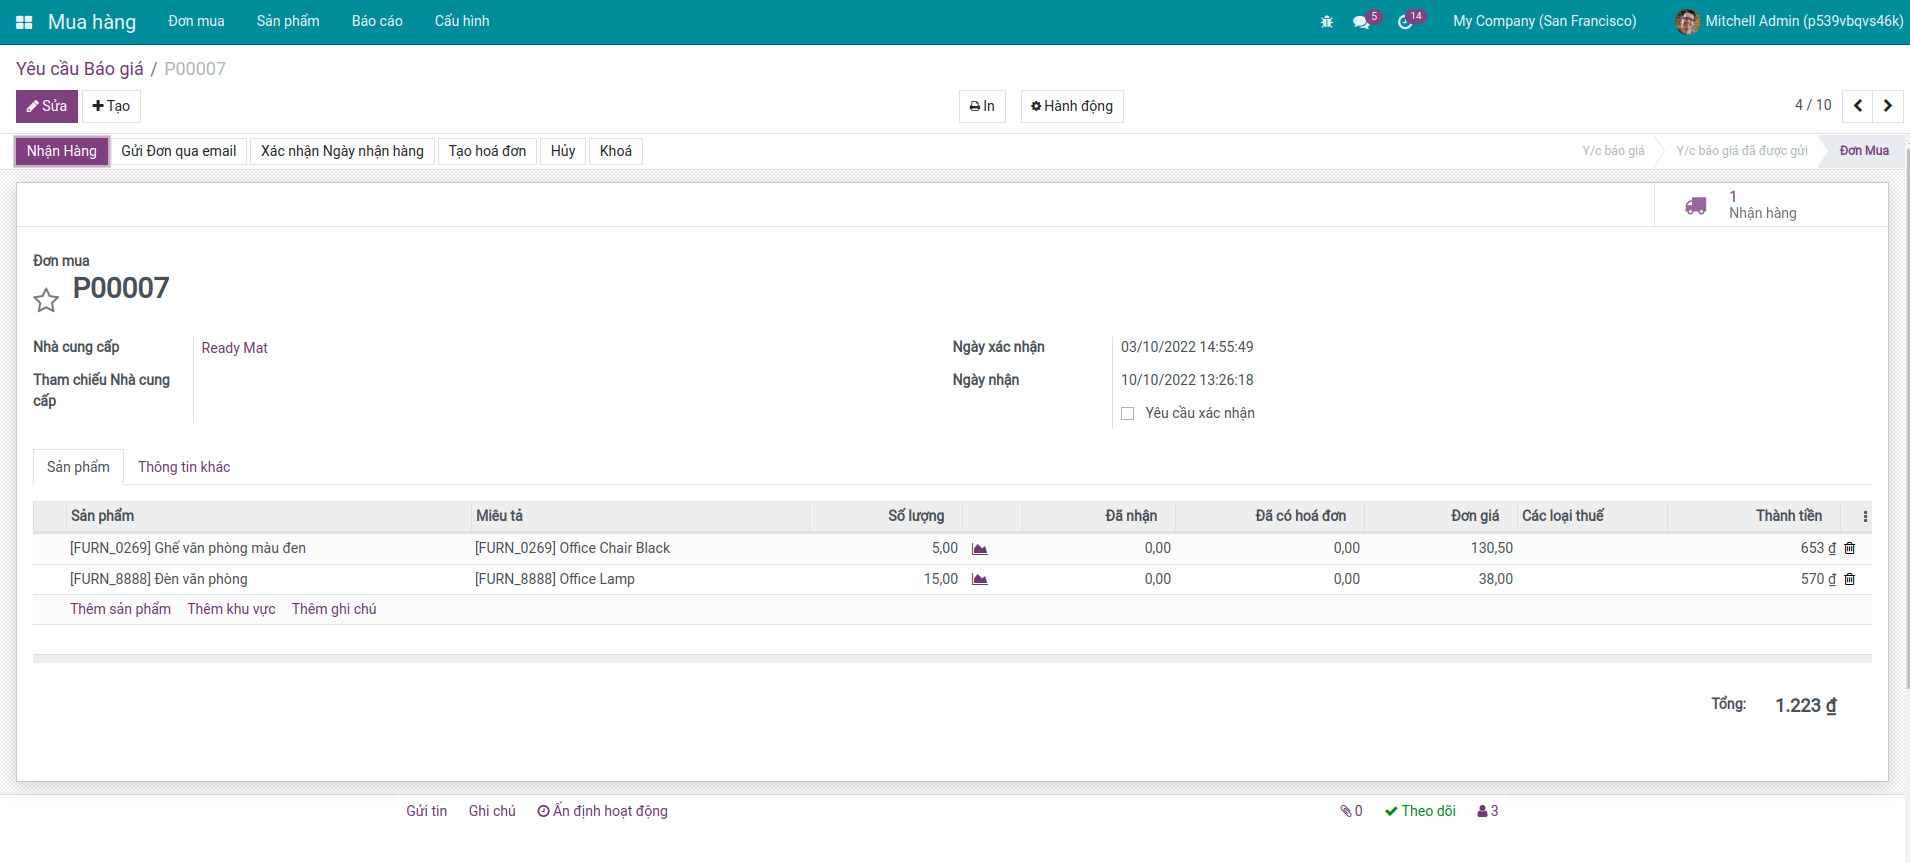Open the Hành động dropdown
1910x863 pixels.
point(1072,106)
